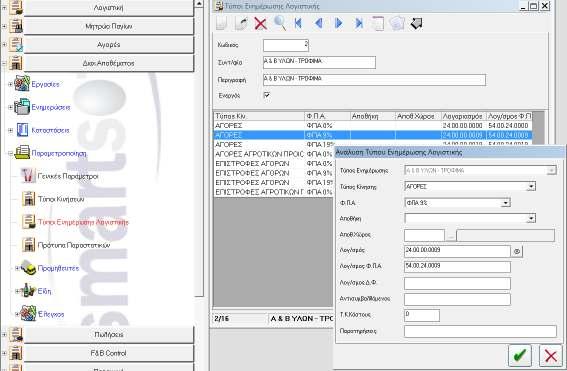
Task: Click the browse button next to Αποθ.Χώρος
Action: coord(451,236)
